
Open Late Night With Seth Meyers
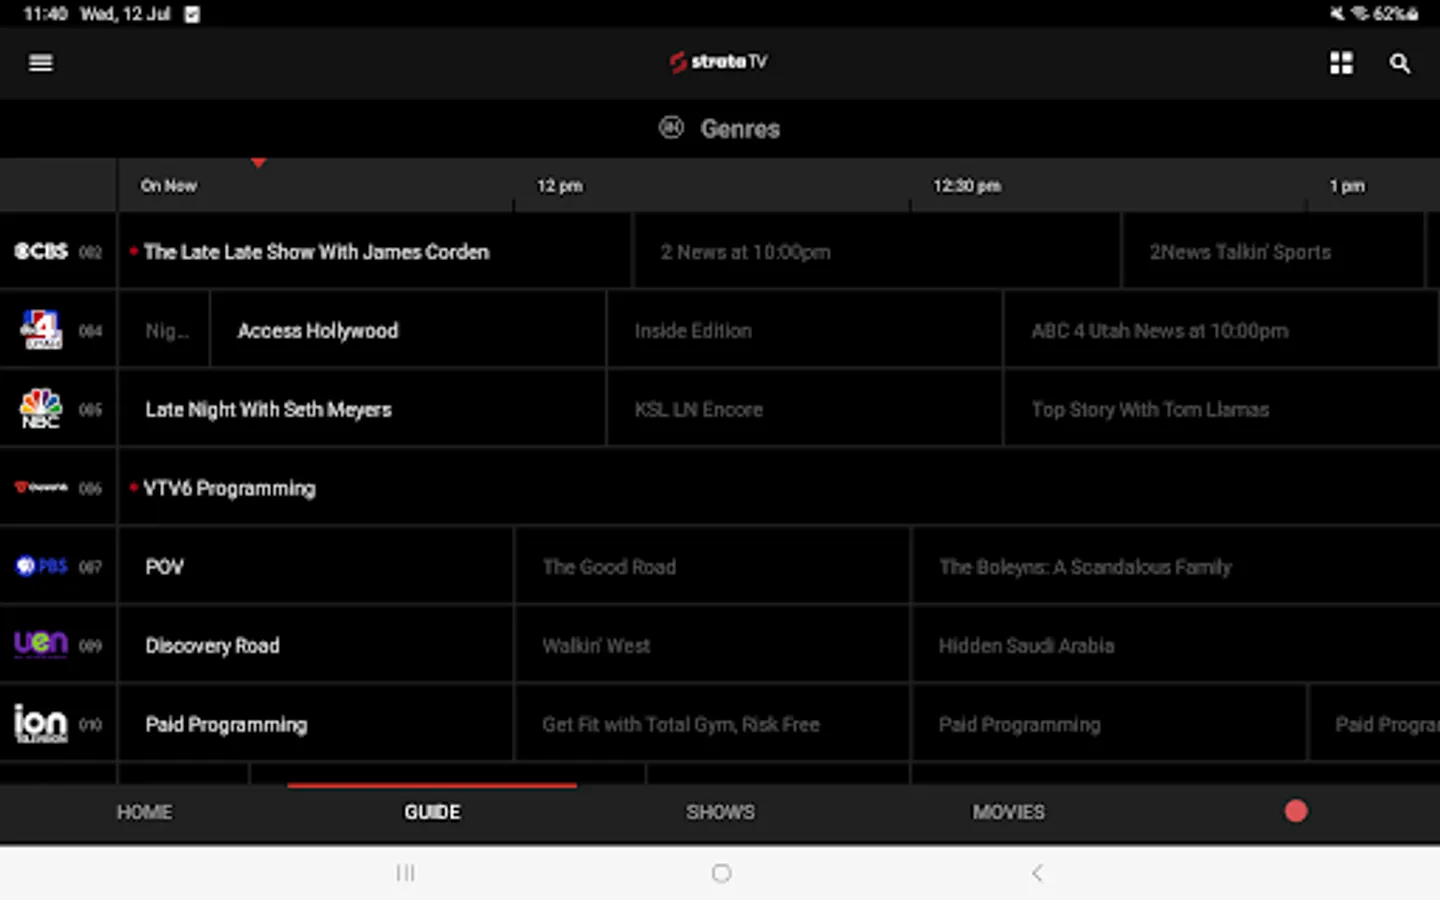point(362,409)
